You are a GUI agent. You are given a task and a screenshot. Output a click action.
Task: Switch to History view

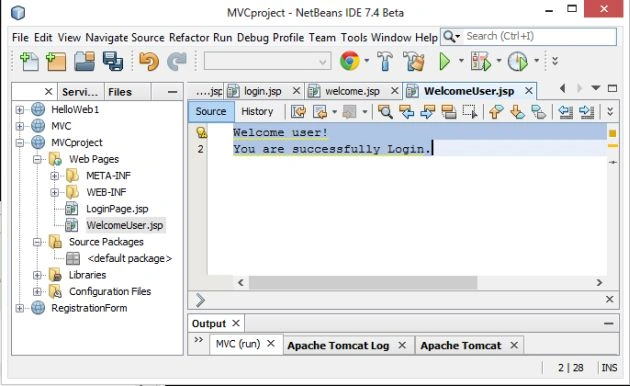257,111
